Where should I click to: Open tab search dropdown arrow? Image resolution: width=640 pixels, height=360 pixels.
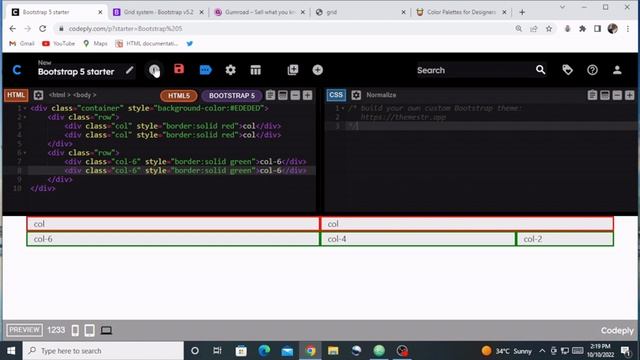click(x=562, y=7)
